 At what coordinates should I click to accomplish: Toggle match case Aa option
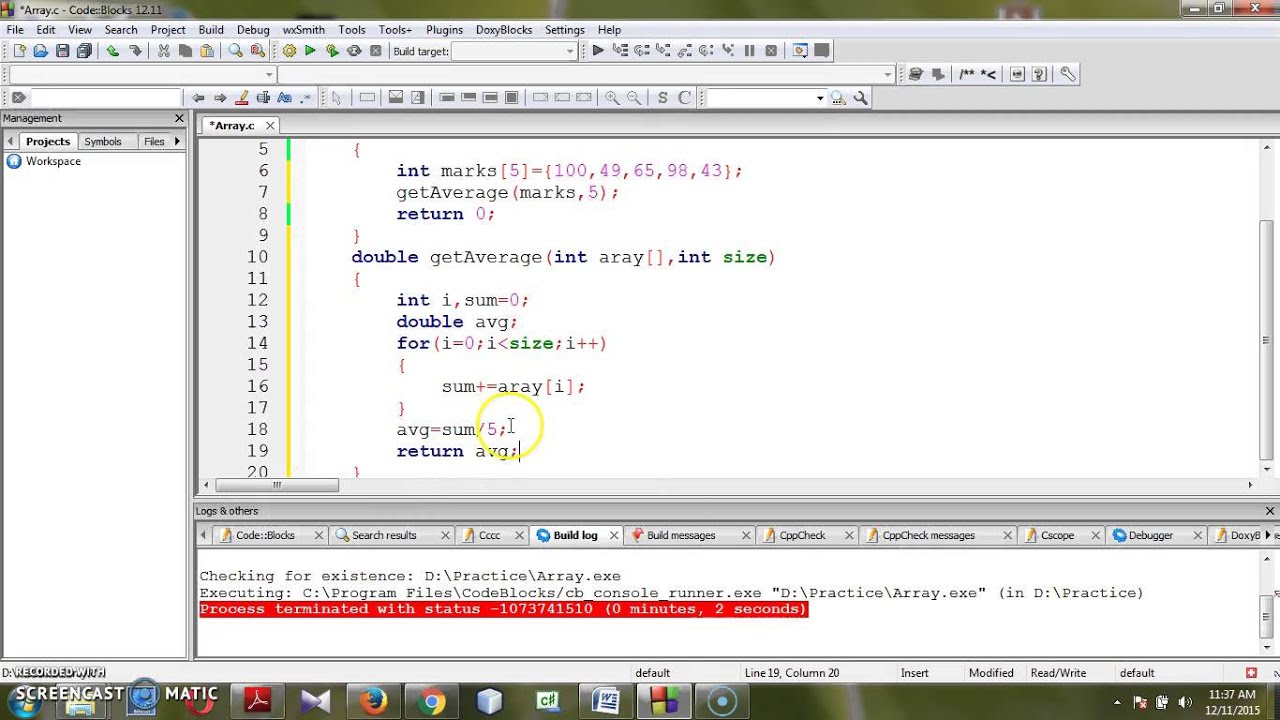point(284,98)
